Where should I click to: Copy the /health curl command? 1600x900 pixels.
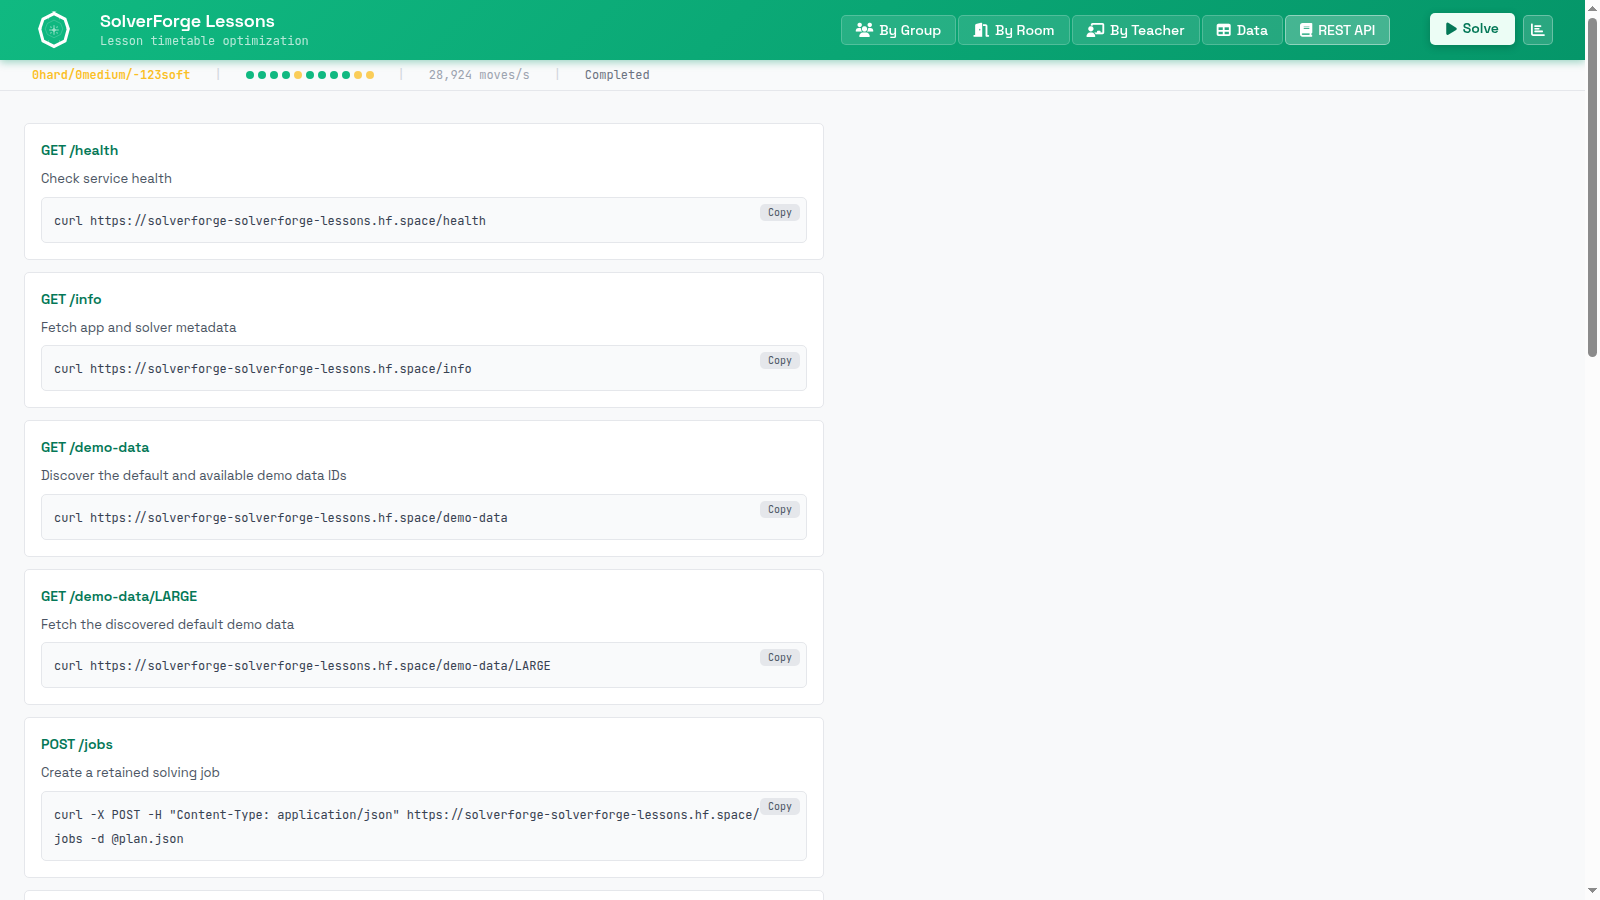pos(780,212)
